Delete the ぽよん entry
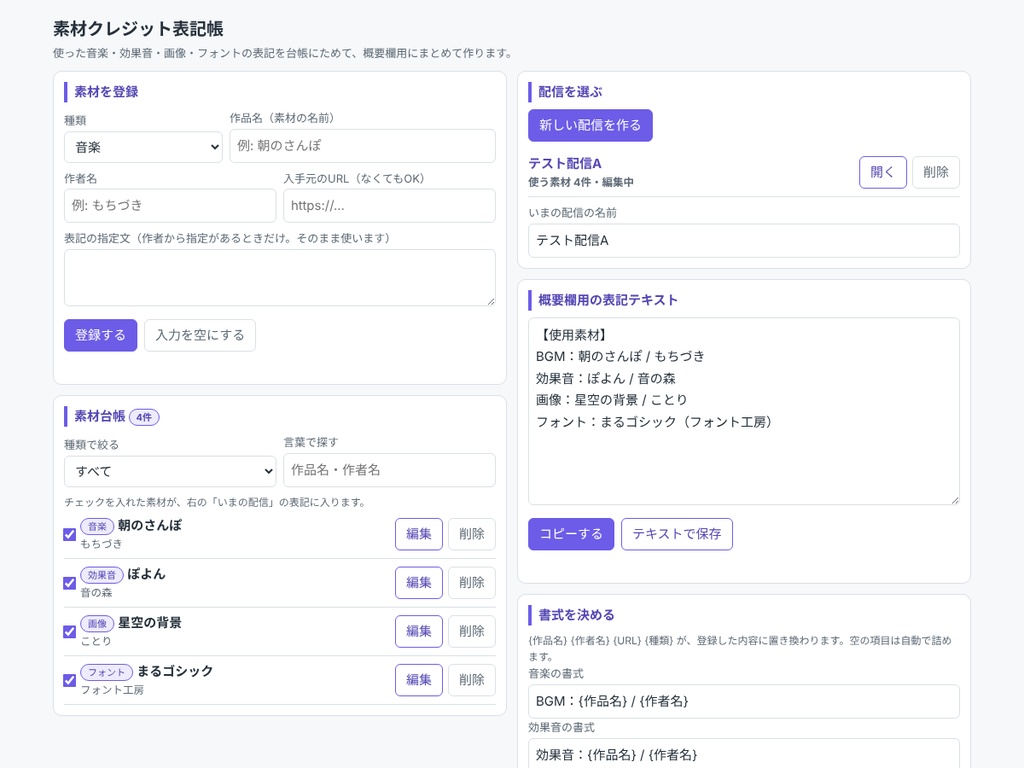This screenshot has height=768, width=1024. pyautogui.click(x=472, y=583)
